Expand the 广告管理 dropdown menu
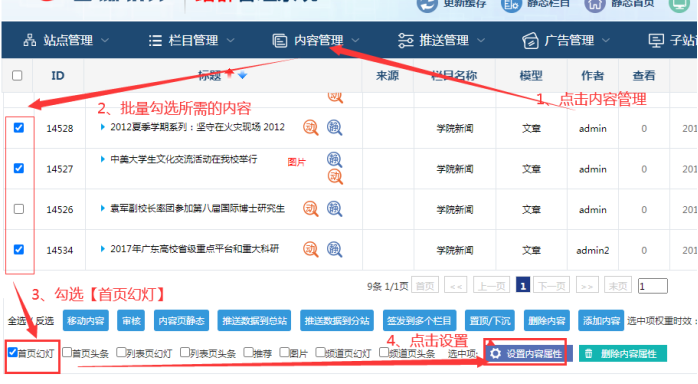The height and width of the screenshot is (384, 698). [566, 40]
